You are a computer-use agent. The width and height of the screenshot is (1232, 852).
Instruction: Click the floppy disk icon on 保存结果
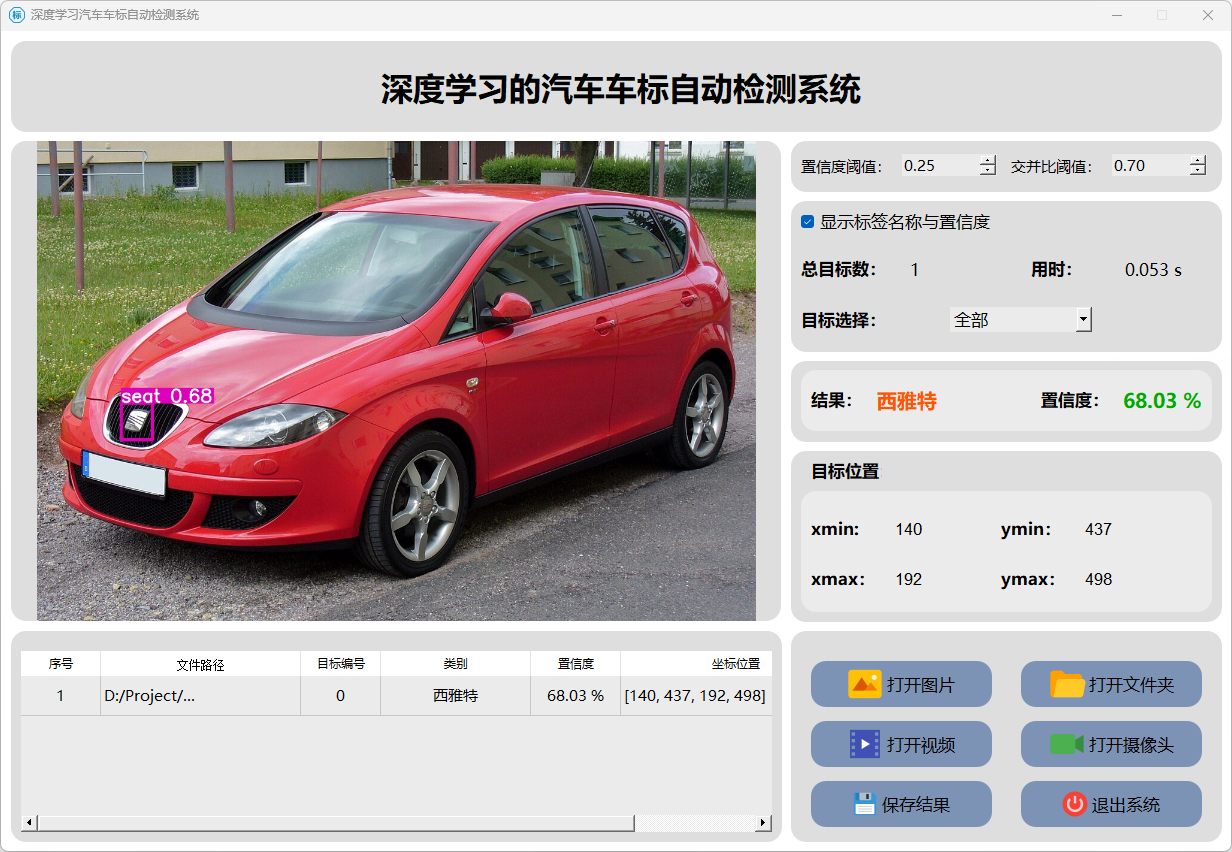click(x=865, y=804)
